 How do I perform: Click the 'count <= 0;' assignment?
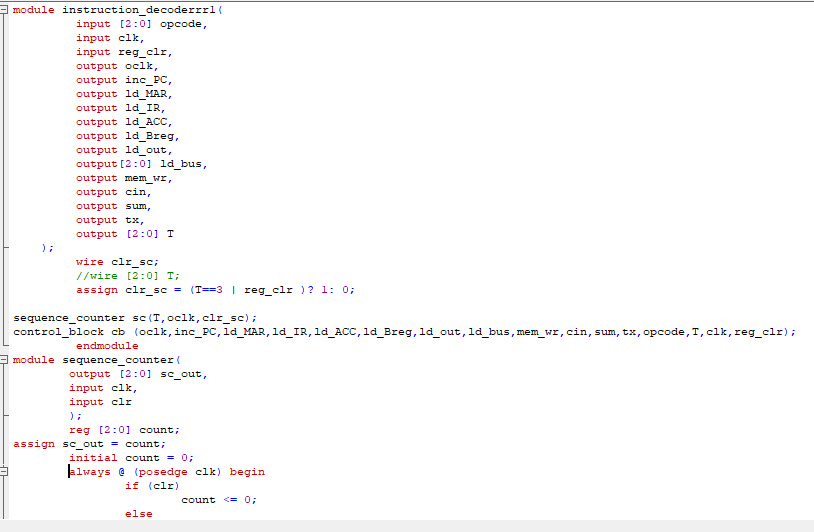(x=219, y=500)
